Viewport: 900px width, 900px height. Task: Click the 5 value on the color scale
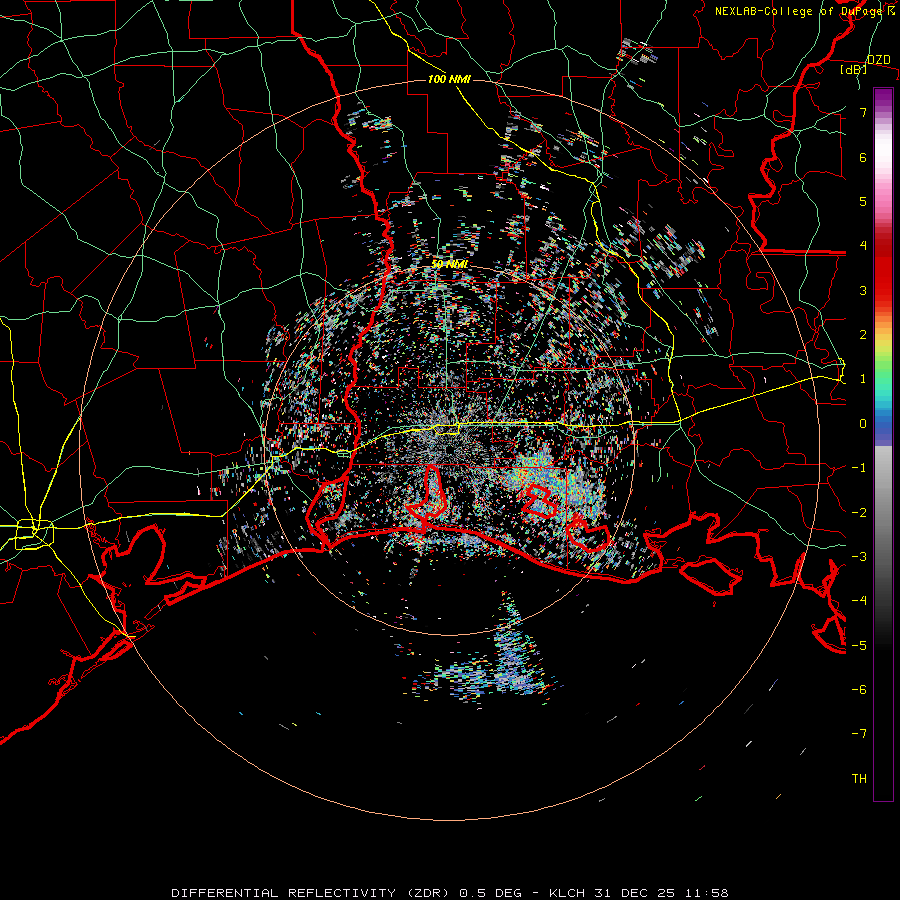click(863, 201)
